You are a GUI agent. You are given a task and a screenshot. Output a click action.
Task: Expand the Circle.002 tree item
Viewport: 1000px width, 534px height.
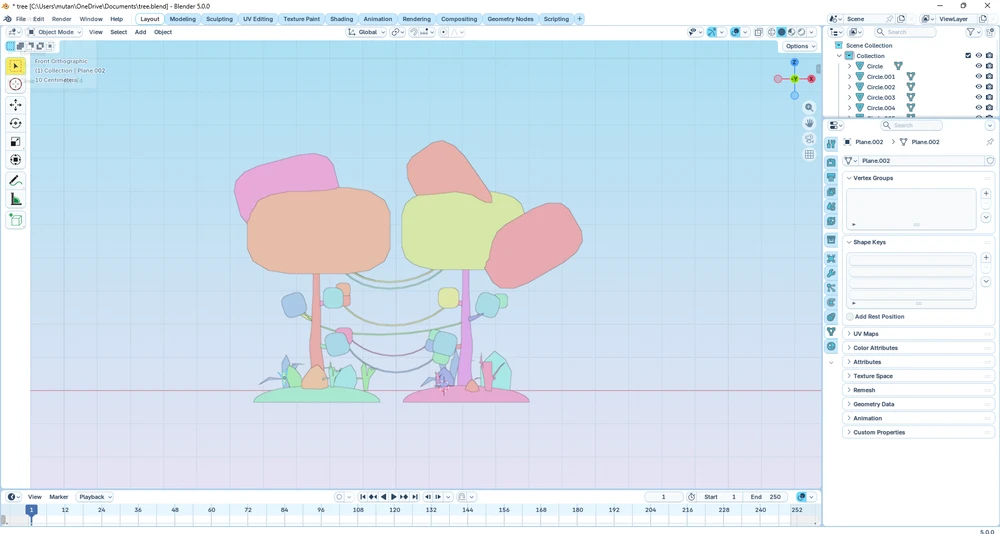pos(849,87)
